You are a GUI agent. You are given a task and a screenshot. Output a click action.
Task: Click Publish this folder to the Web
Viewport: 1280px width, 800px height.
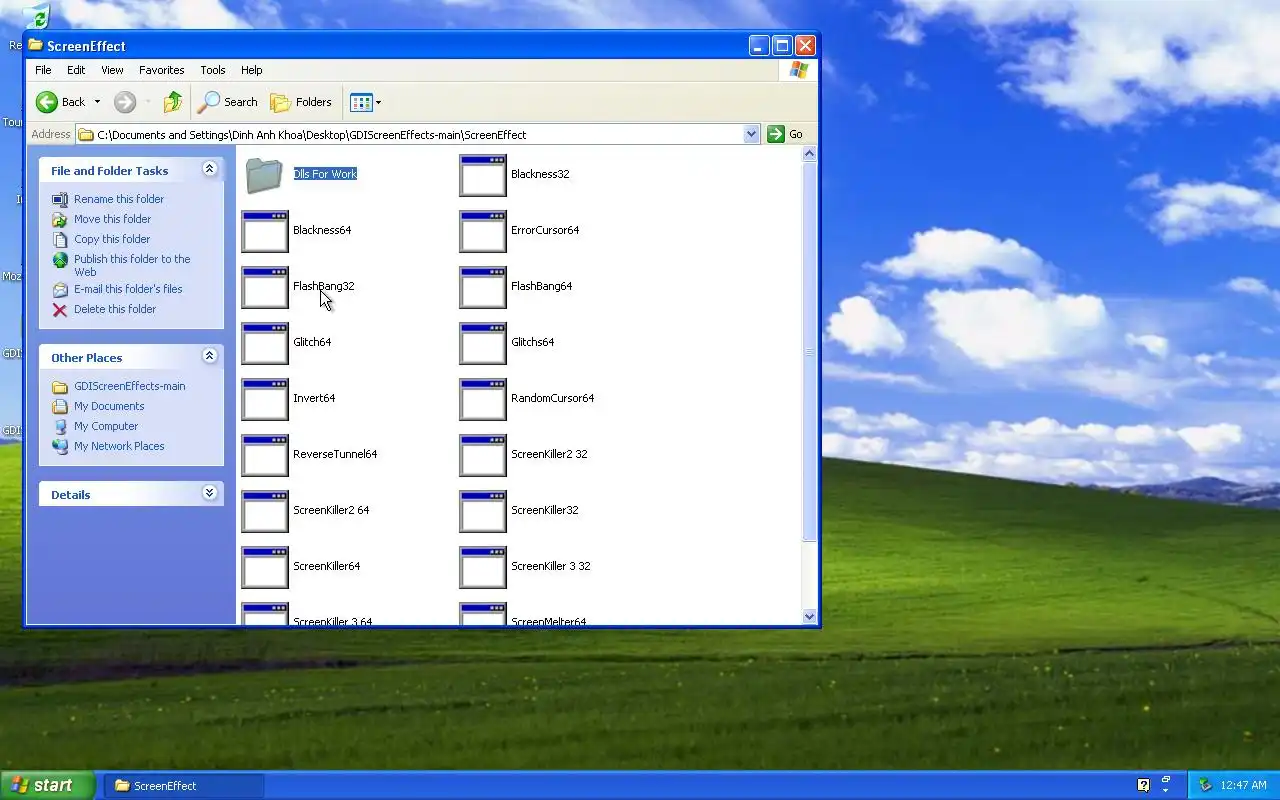point(132,265)
